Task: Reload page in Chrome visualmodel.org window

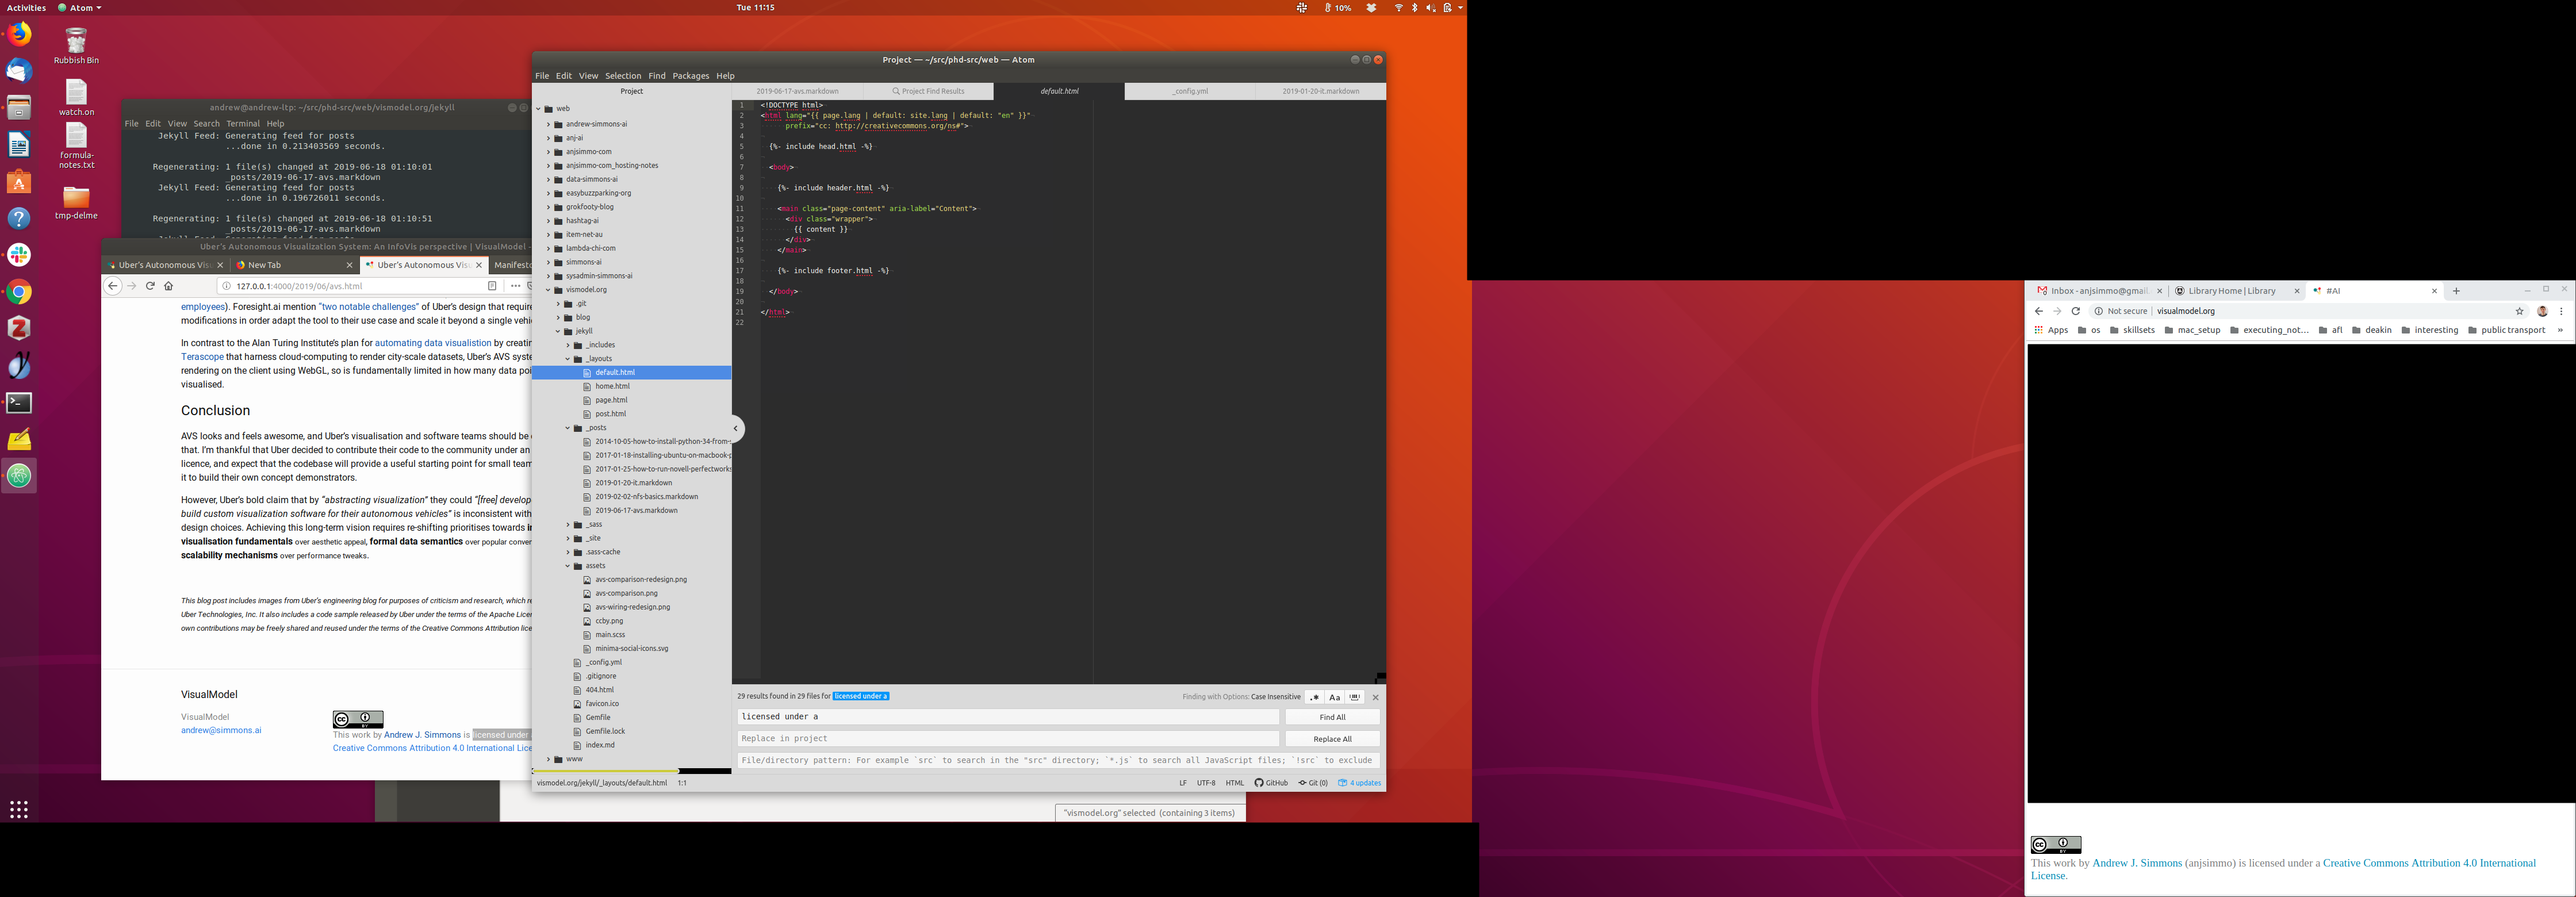Action: point(2075,311)
